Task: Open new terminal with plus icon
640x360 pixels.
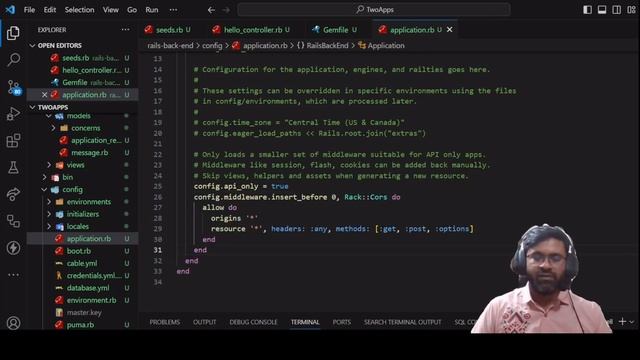Action: (x=622, y=322)
